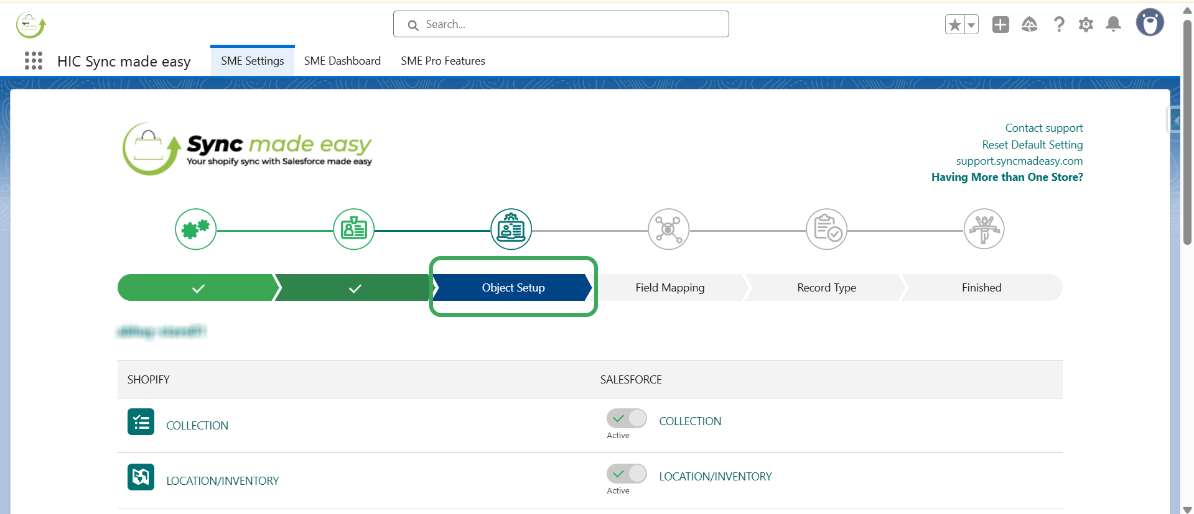This screenshot has height=514, width=1194.
Task: Click the HIC Sync made easy app name
Action: click(x=124, y=62)
